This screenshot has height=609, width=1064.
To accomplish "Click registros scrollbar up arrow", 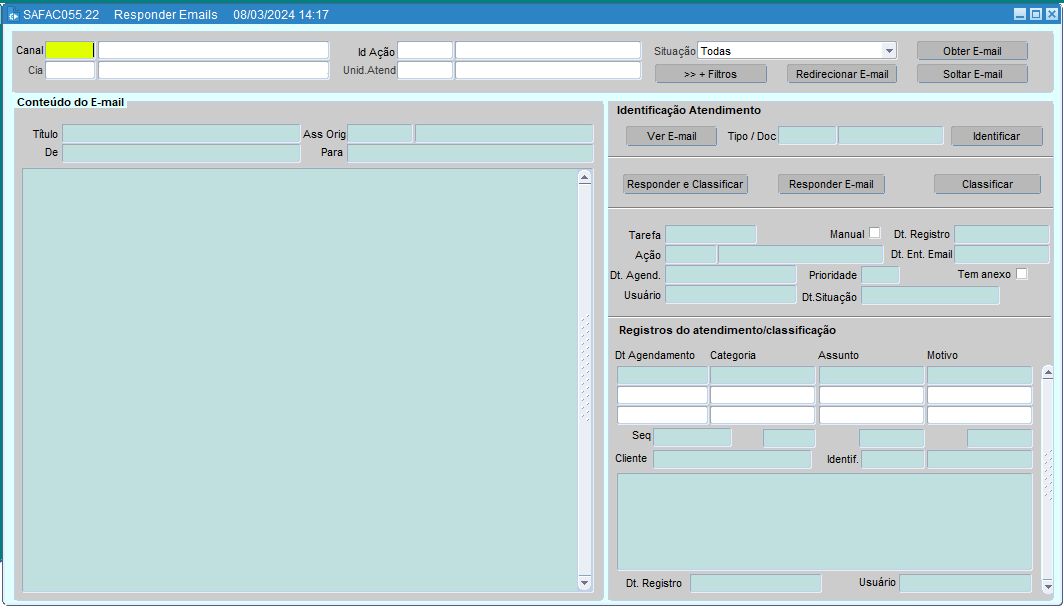I will [1048, 373].
